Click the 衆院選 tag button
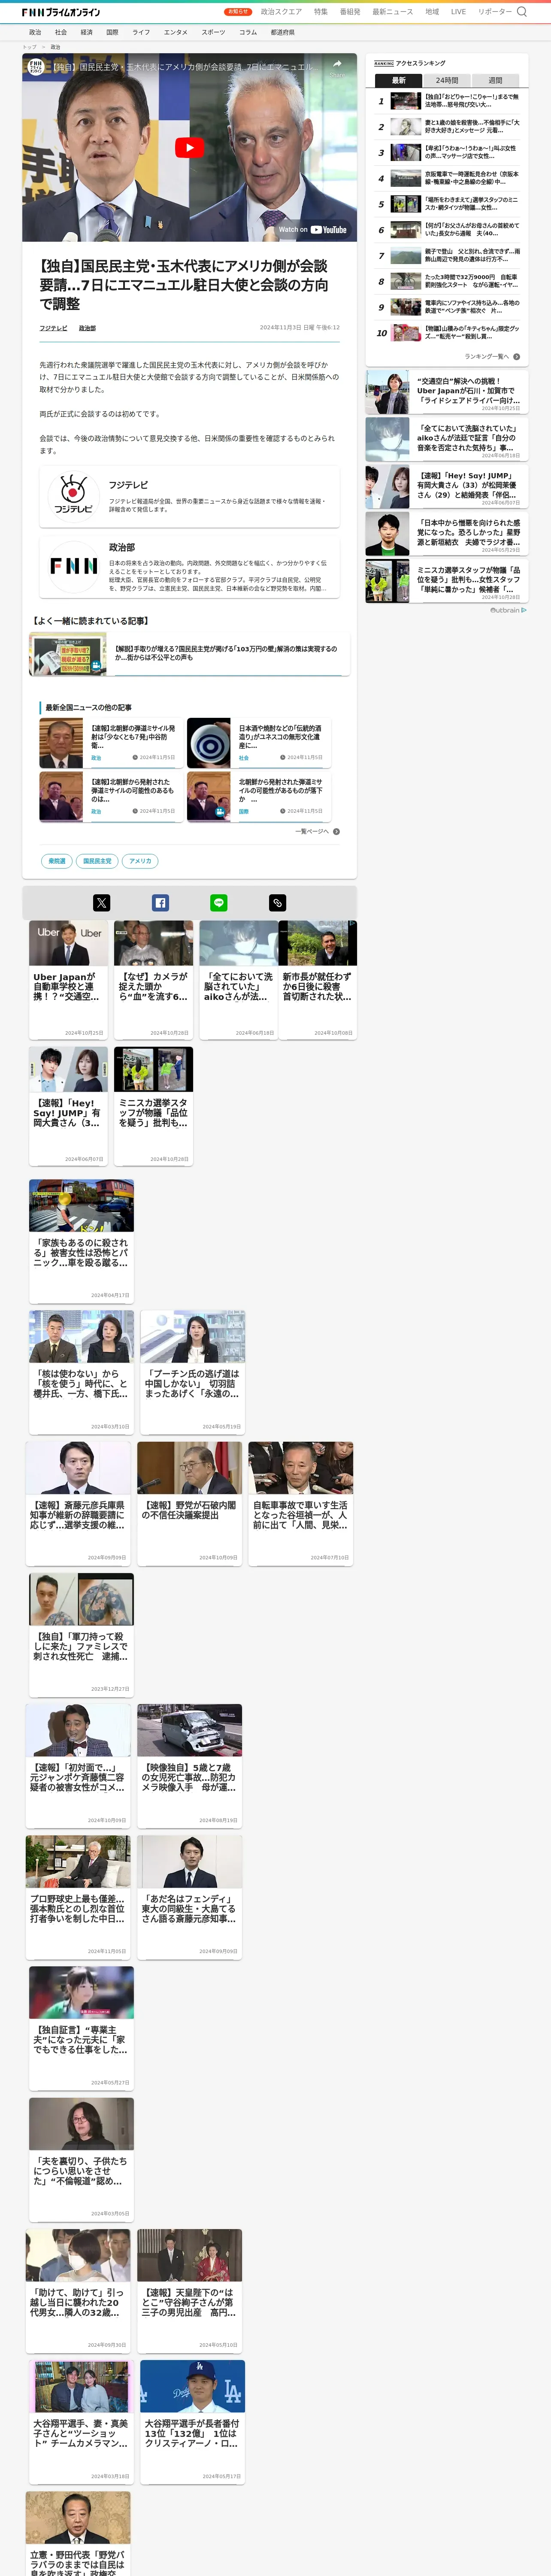This screenshot has height=2576, width=551. 57,861
